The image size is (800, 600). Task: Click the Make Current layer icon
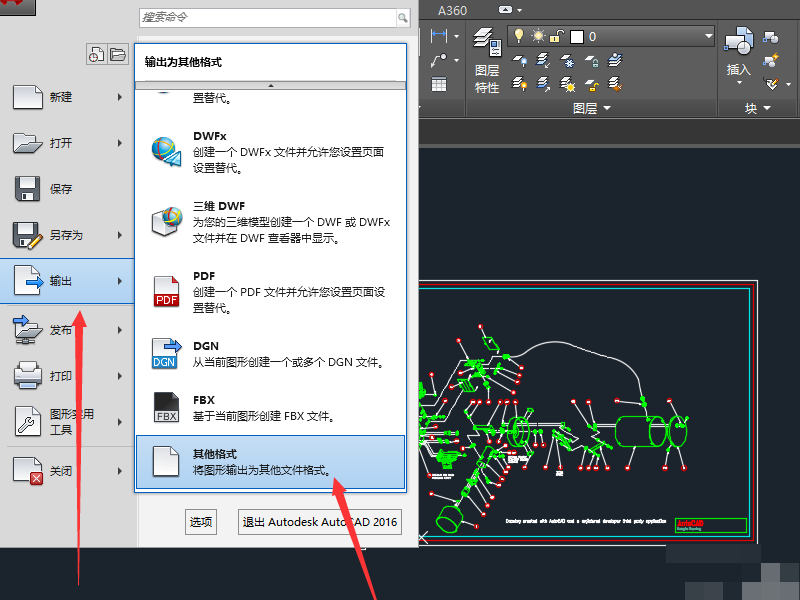click(615, 60)
